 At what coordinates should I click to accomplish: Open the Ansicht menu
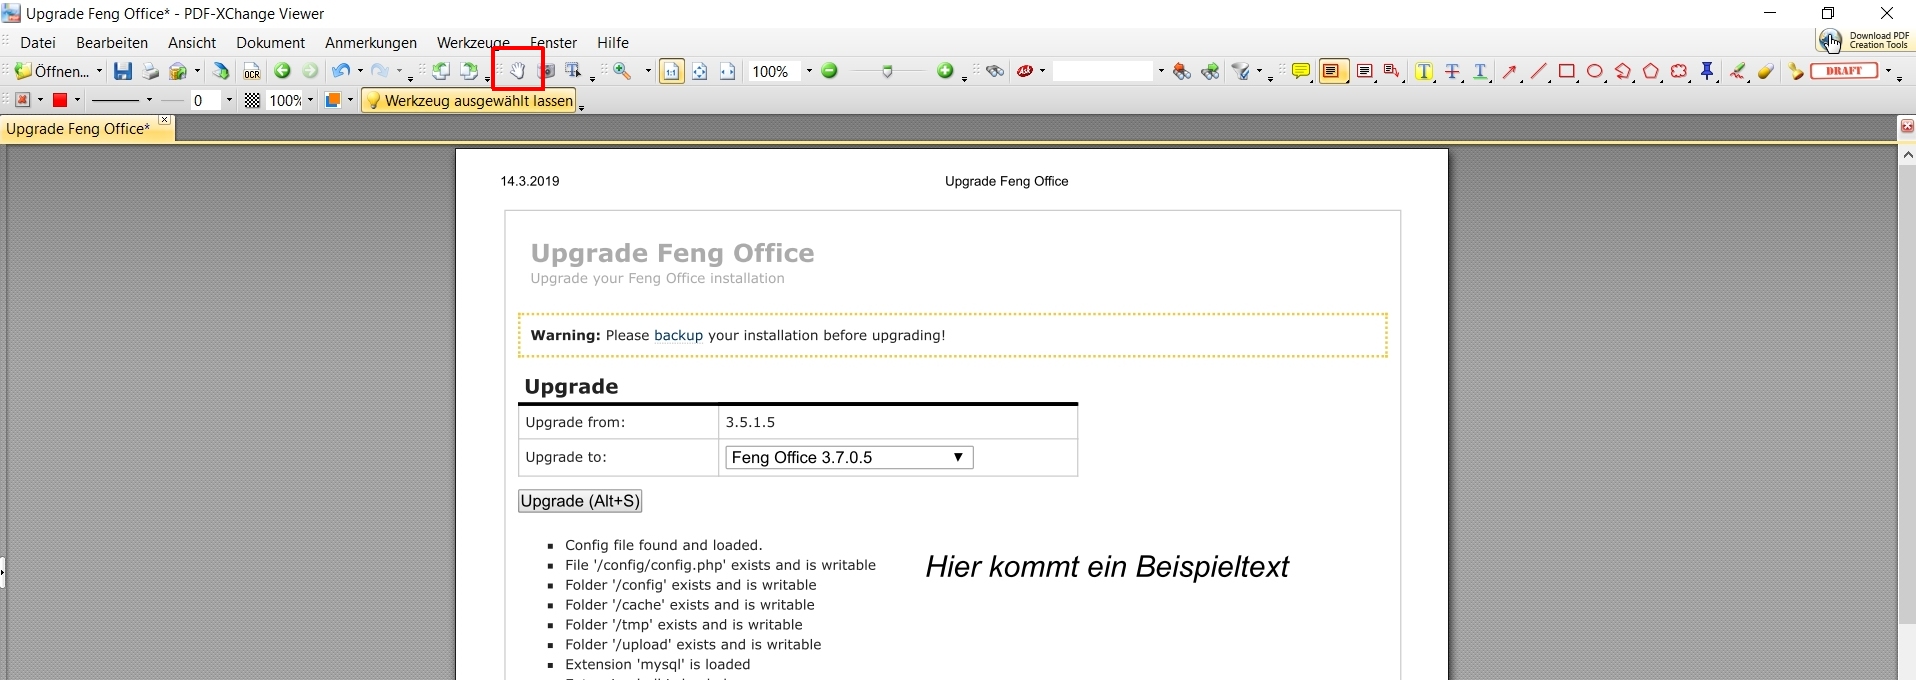click(x=192, y=42)
